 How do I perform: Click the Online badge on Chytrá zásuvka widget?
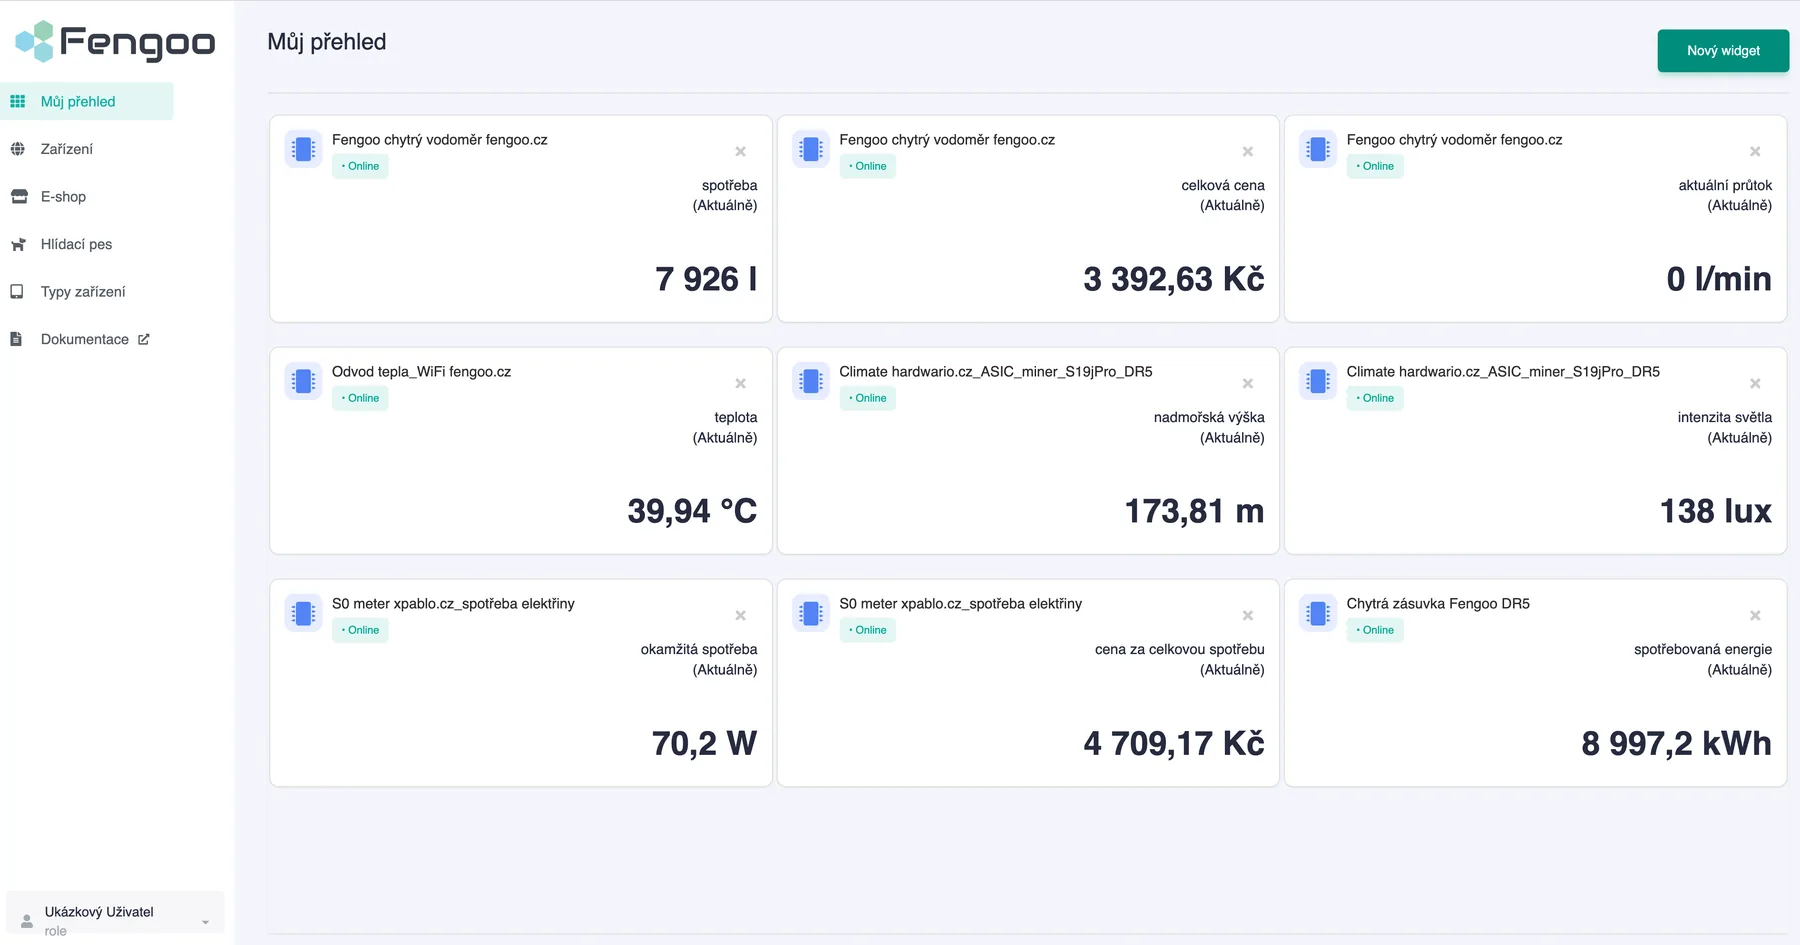1375,630
